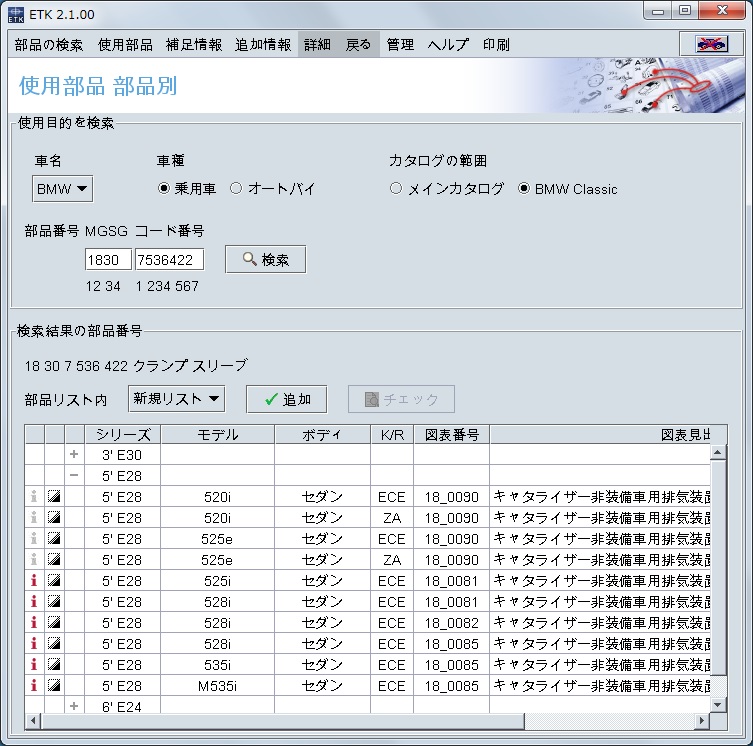Select the オートバイ radio button
Viewport: 753px width, 746px height.
pos(236,188)
